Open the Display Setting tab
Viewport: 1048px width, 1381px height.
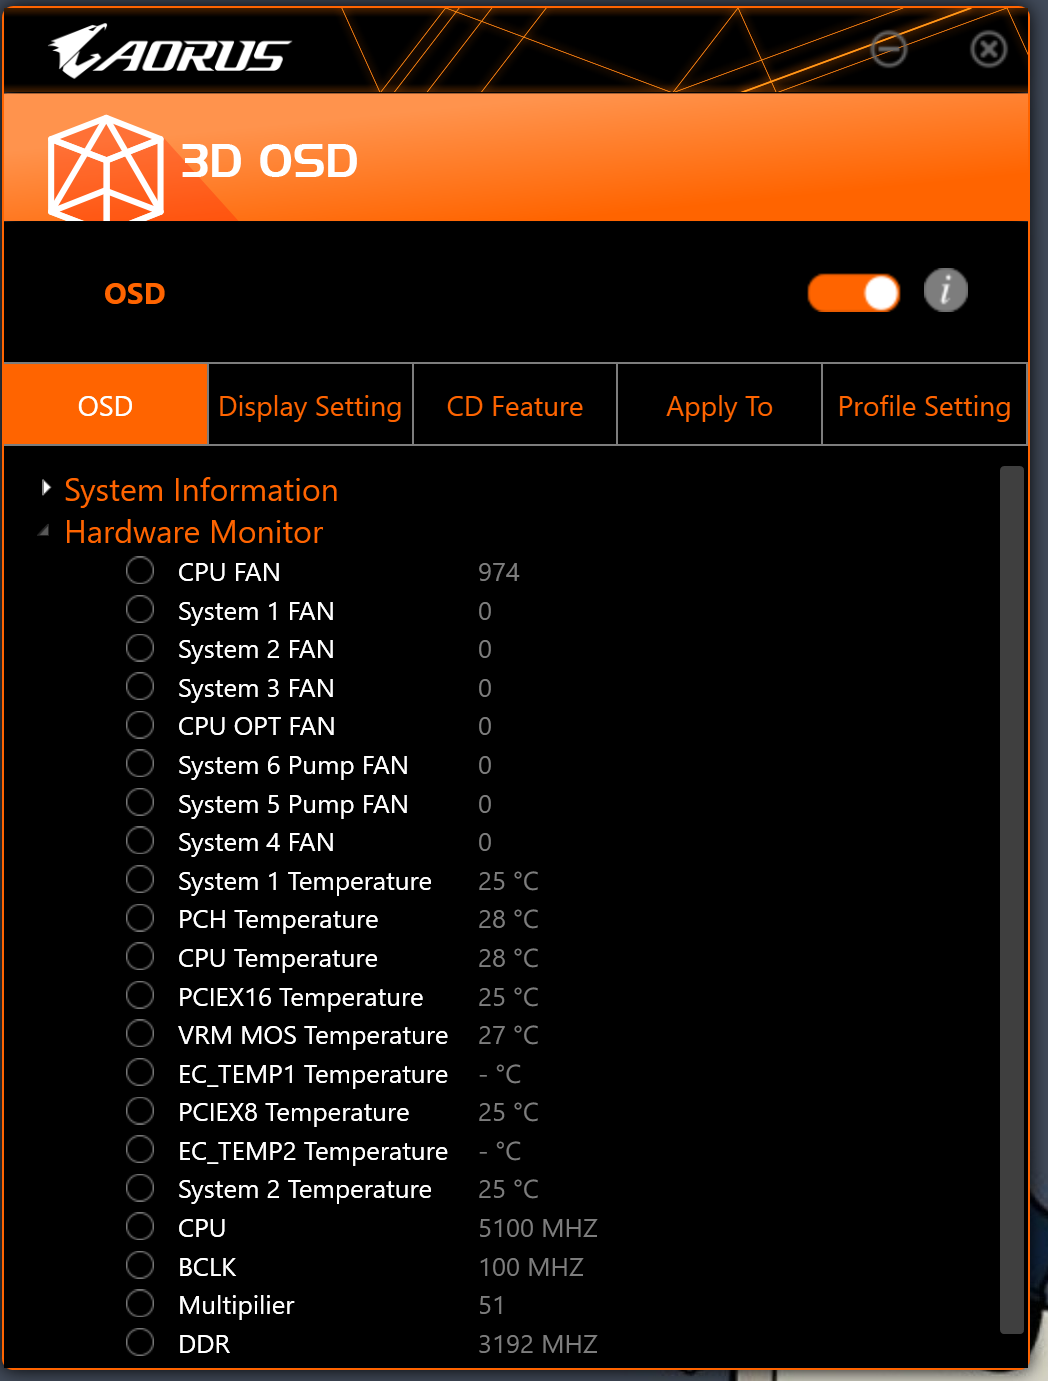pos(310,406)
